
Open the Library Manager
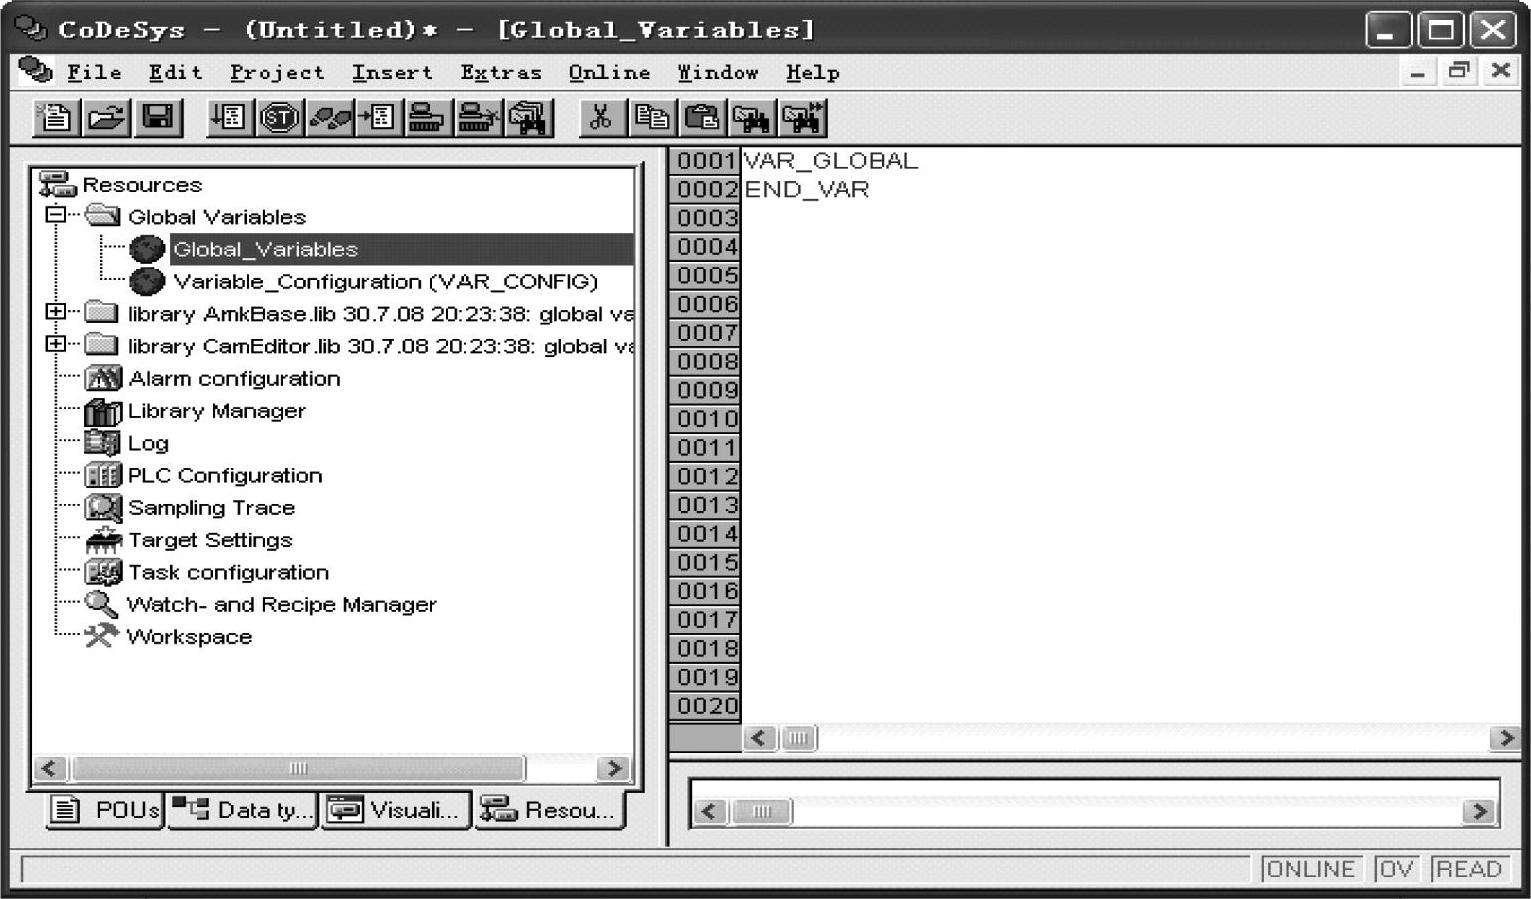pyautogui.click(x=216, y=411)
